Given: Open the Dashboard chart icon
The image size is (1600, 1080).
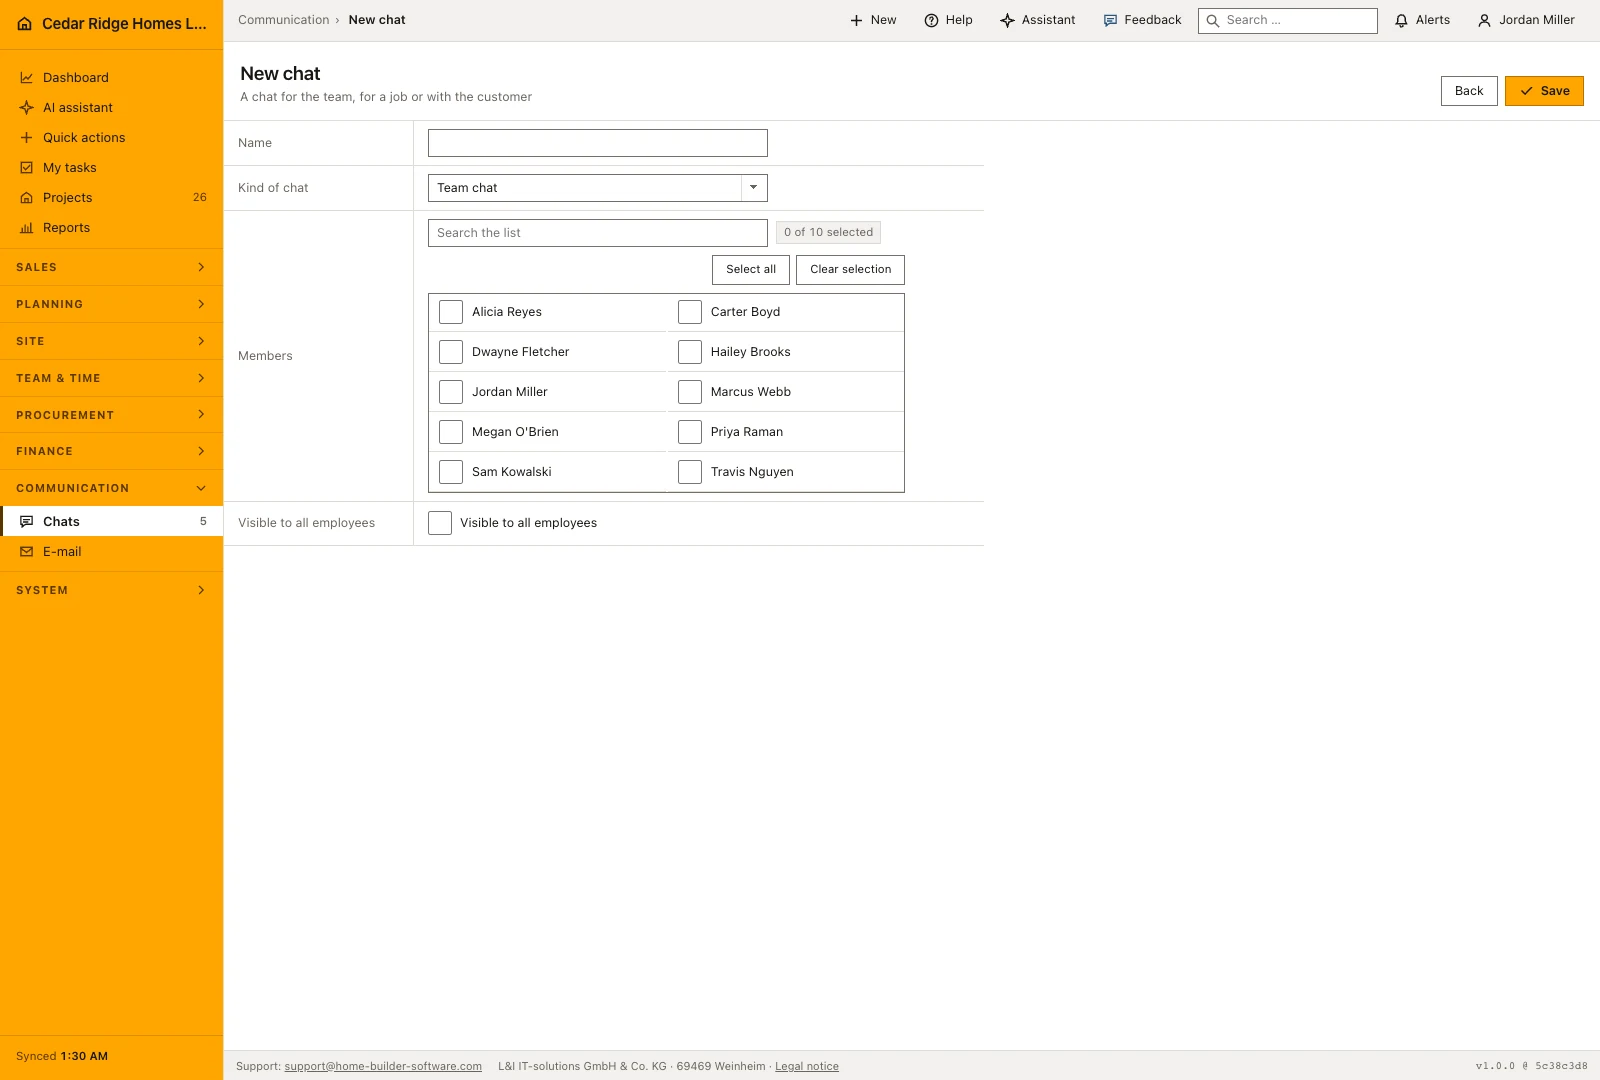Looking at the screenshot, I should coord(27,78).
